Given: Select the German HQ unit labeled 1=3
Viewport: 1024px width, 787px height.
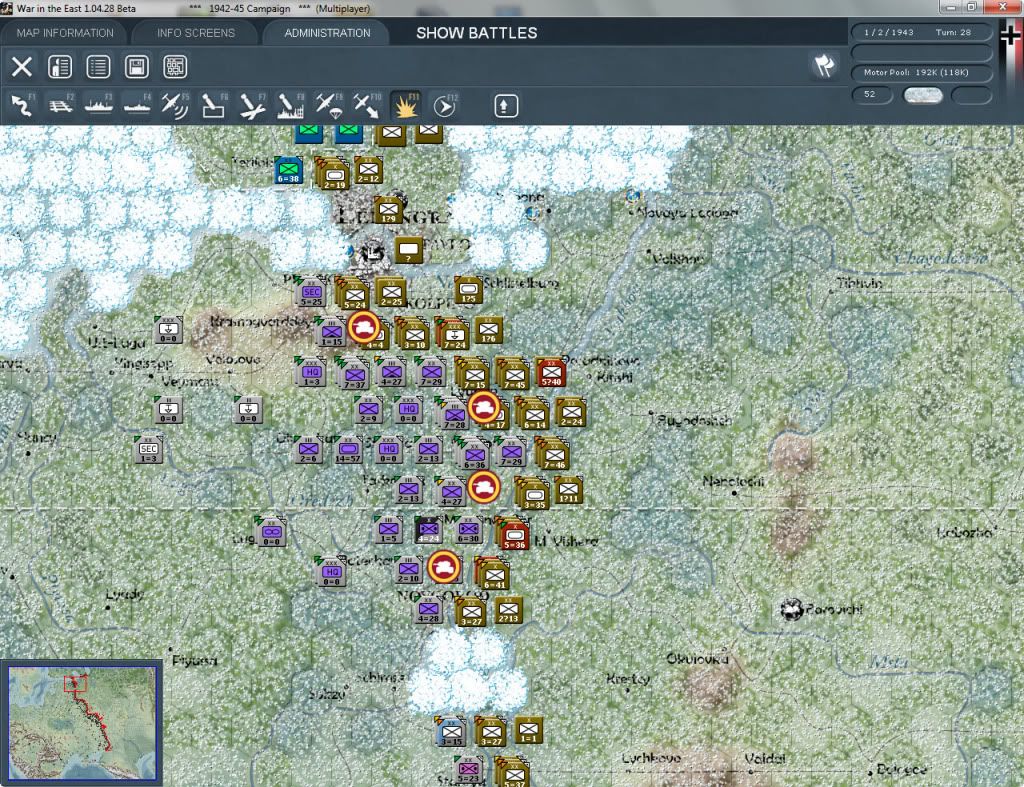Looking at the screenshot, I should (311, 373).
